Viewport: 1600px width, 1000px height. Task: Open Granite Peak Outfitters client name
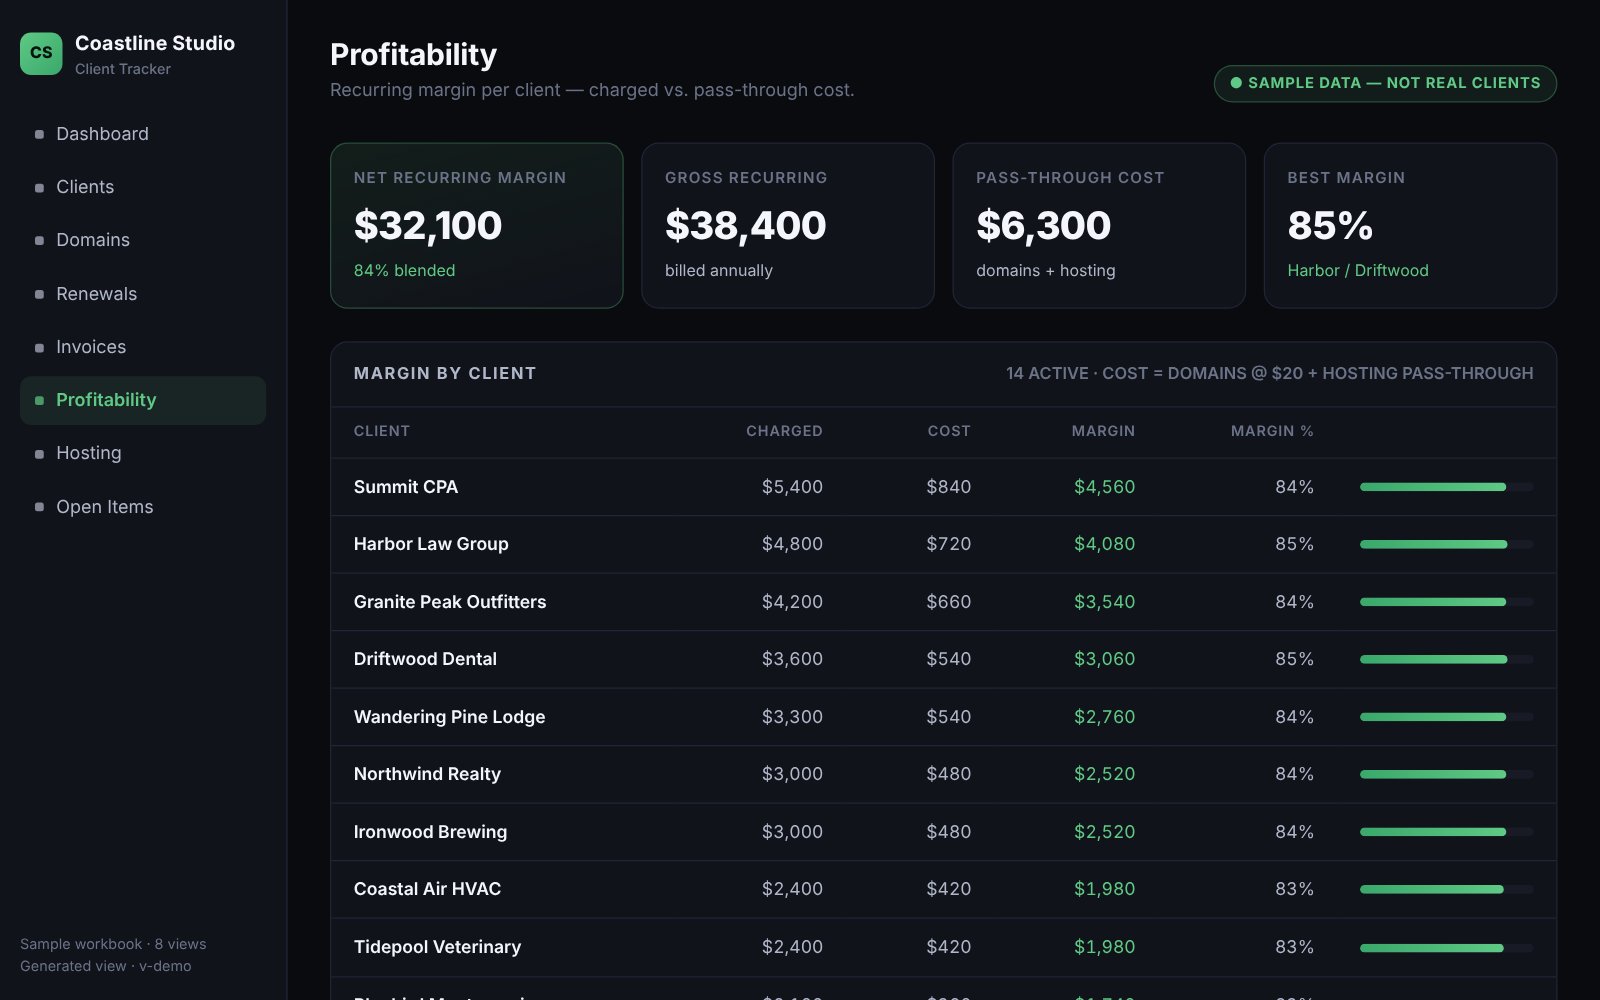[450, 602]
